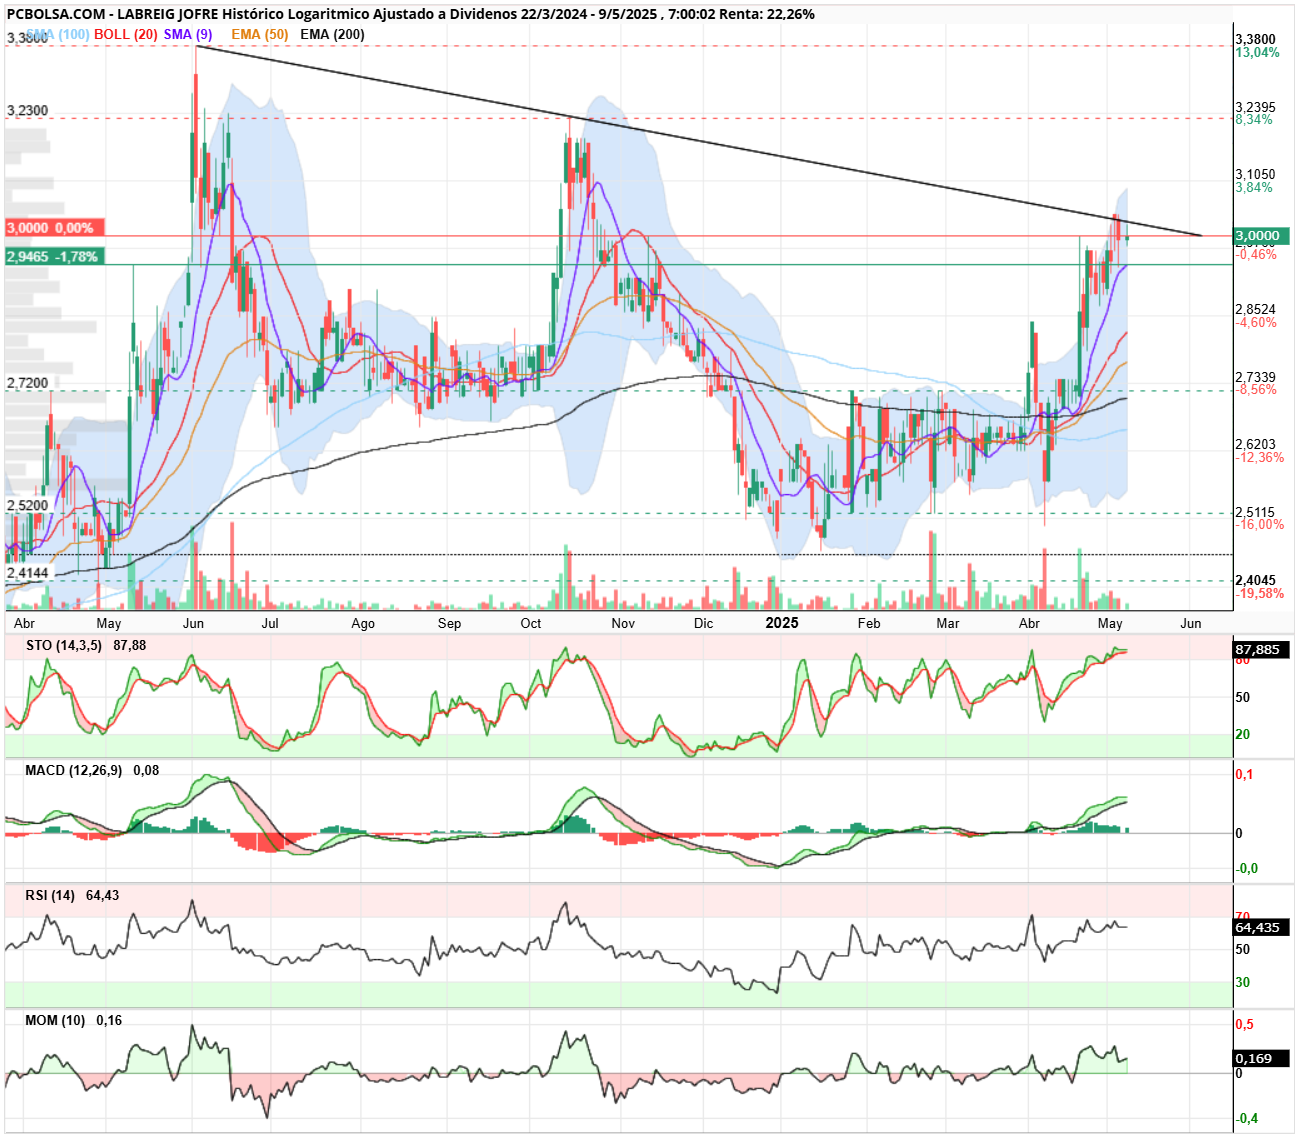Select the 2,8524 price axis value
This screenshot has width=1299, height=1138.
click(x=1256, y=309)
